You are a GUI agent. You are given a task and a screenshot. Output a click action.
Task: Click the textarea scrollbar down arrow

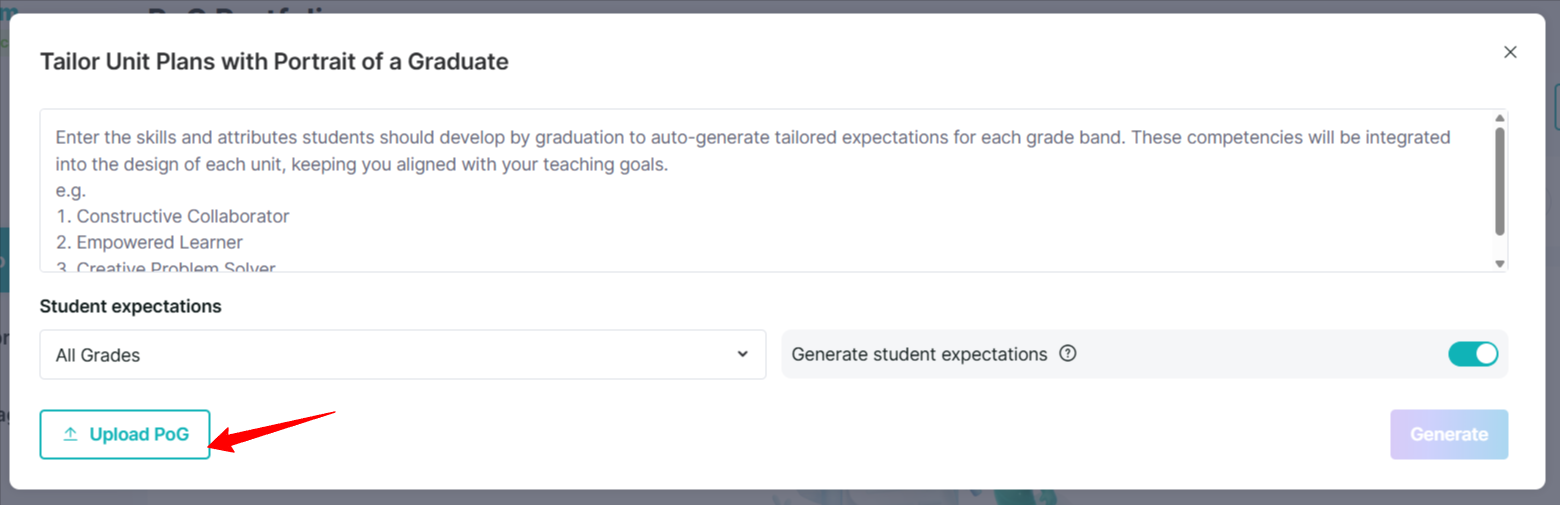point(1499,263)
